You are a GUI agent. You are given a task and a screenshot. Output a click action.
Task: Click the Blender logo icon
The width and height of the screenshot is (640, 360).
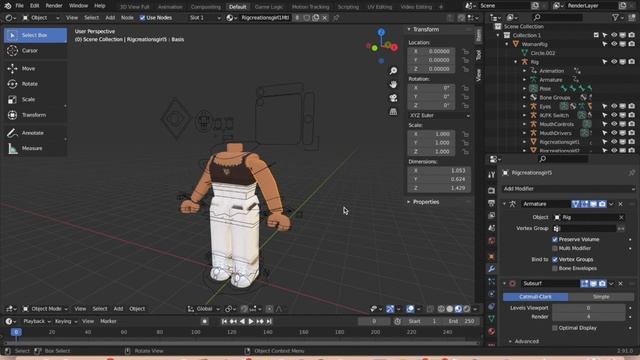[7, 6]
